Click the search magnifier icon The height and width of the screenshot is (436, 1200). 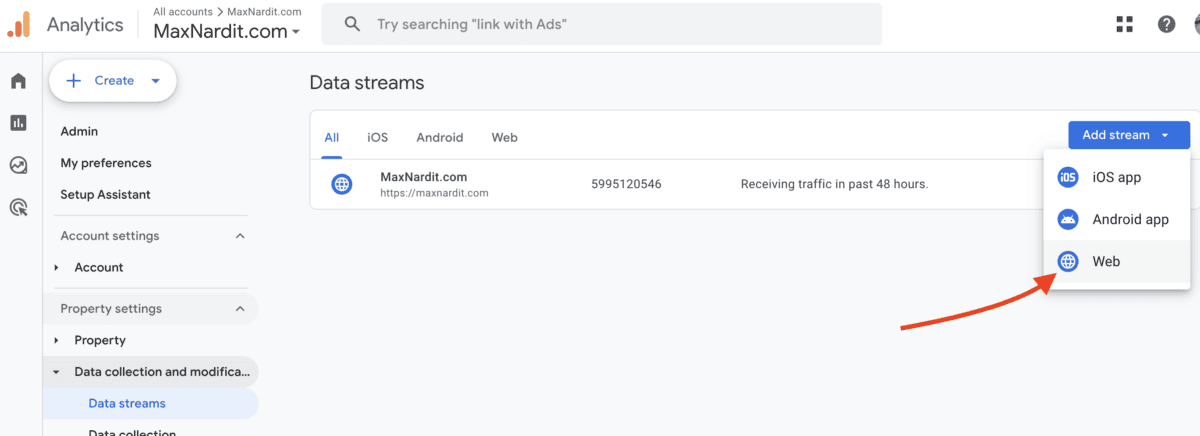352,24
